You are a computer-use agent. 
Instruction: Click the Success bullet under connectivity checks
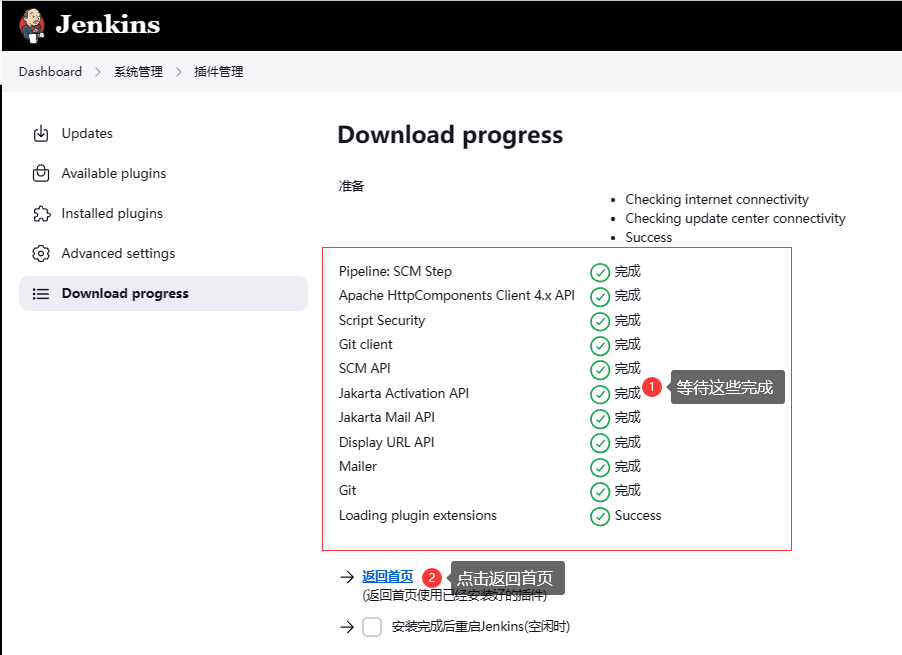pyautogui.click(x=648, y=237)
